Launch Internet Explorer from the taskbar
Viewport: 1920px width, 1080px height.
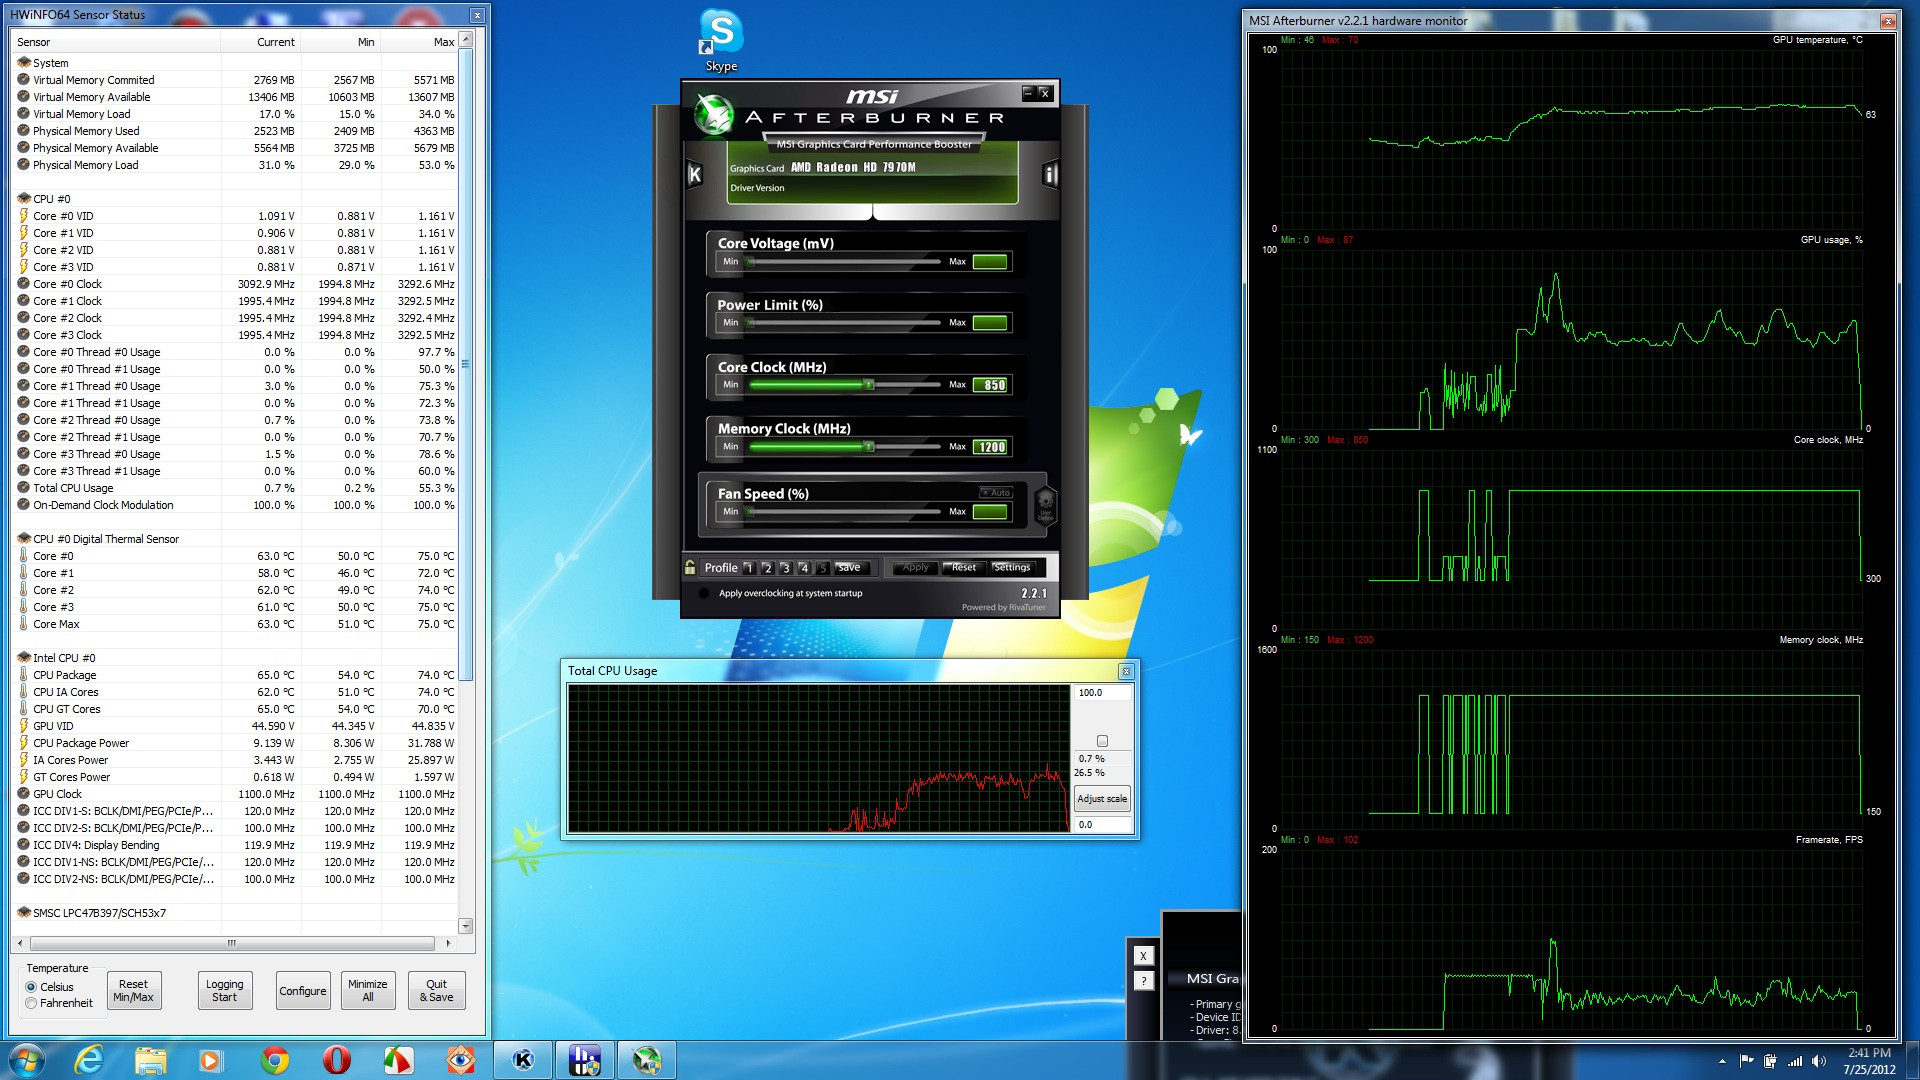pos(89,1060)
